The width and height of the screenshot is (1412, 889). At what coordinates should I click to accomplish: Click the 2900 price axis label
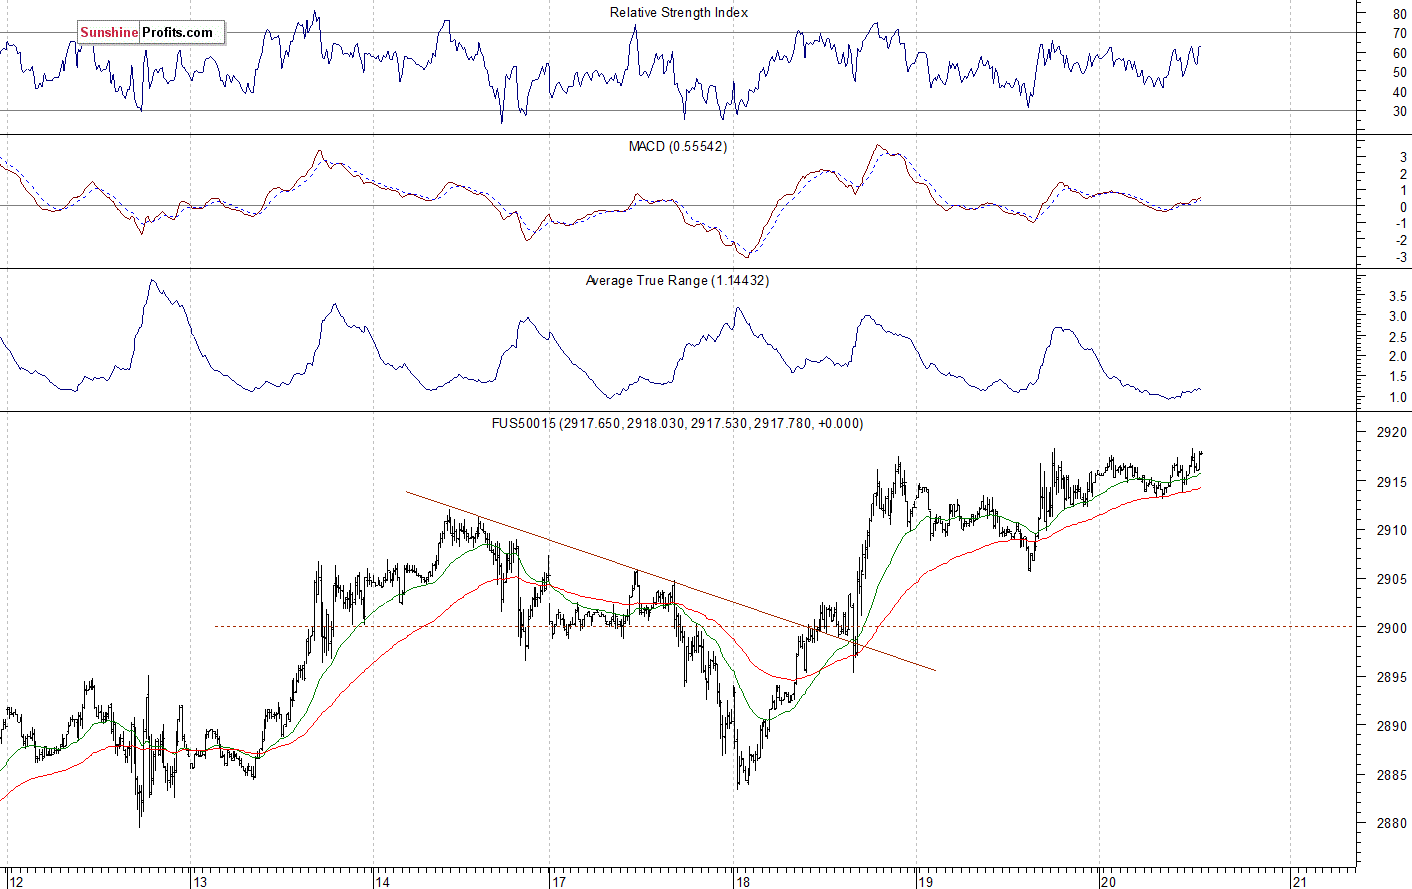[1392, 628]
